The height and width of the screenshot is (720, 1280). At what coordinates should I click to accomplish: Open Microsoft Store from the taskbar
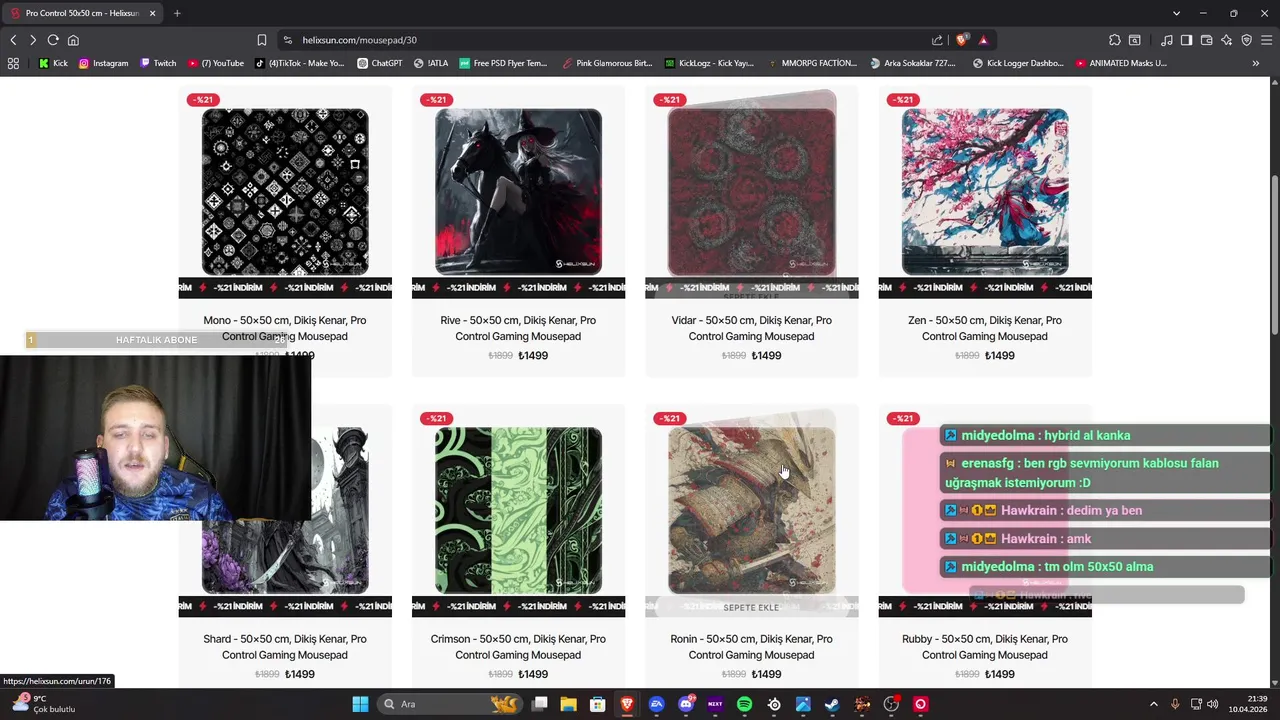click(598, 704)
